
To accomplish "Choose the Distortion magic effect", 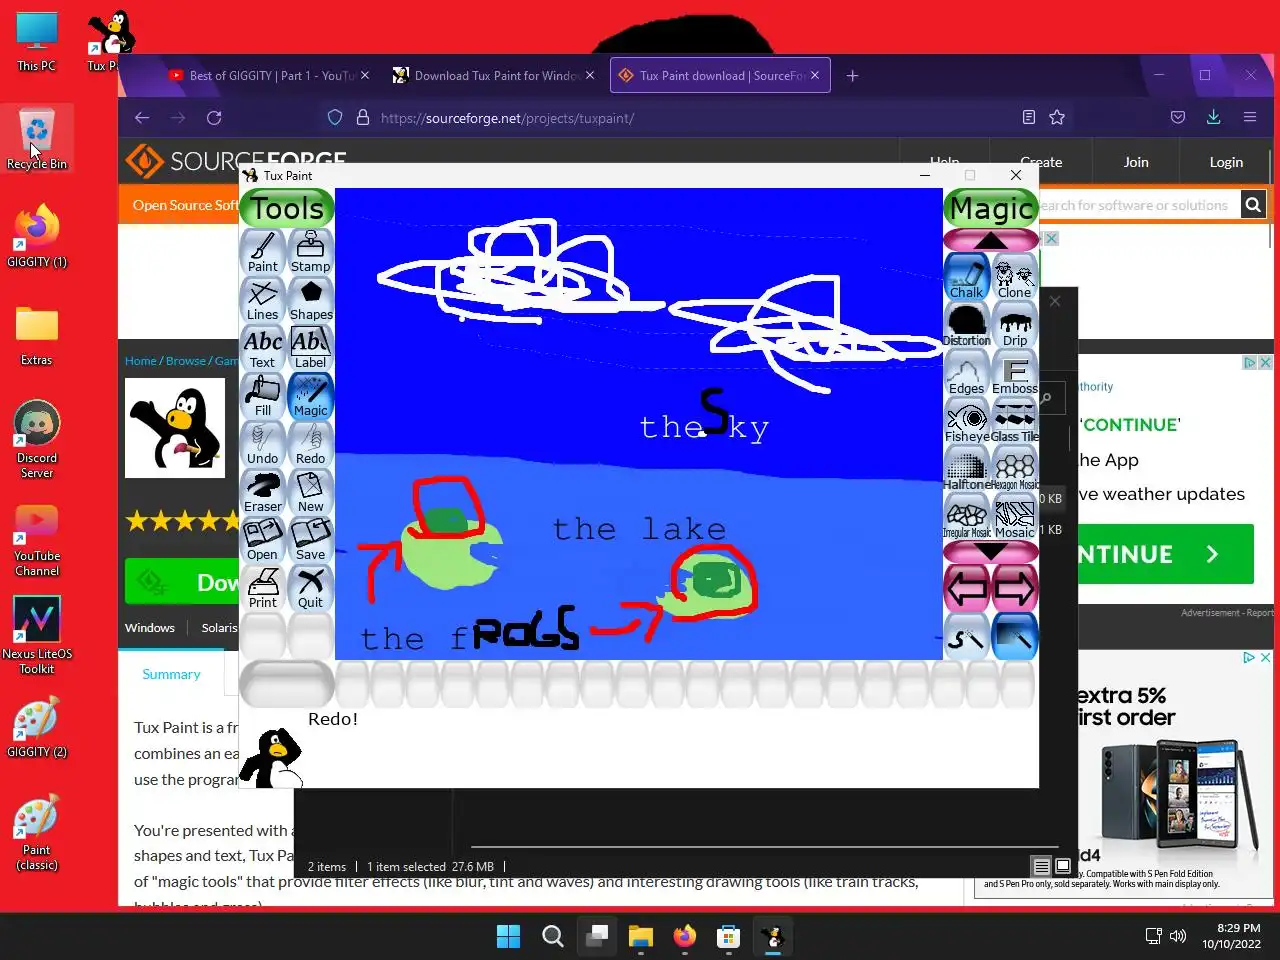I will [x=967, y=325].
